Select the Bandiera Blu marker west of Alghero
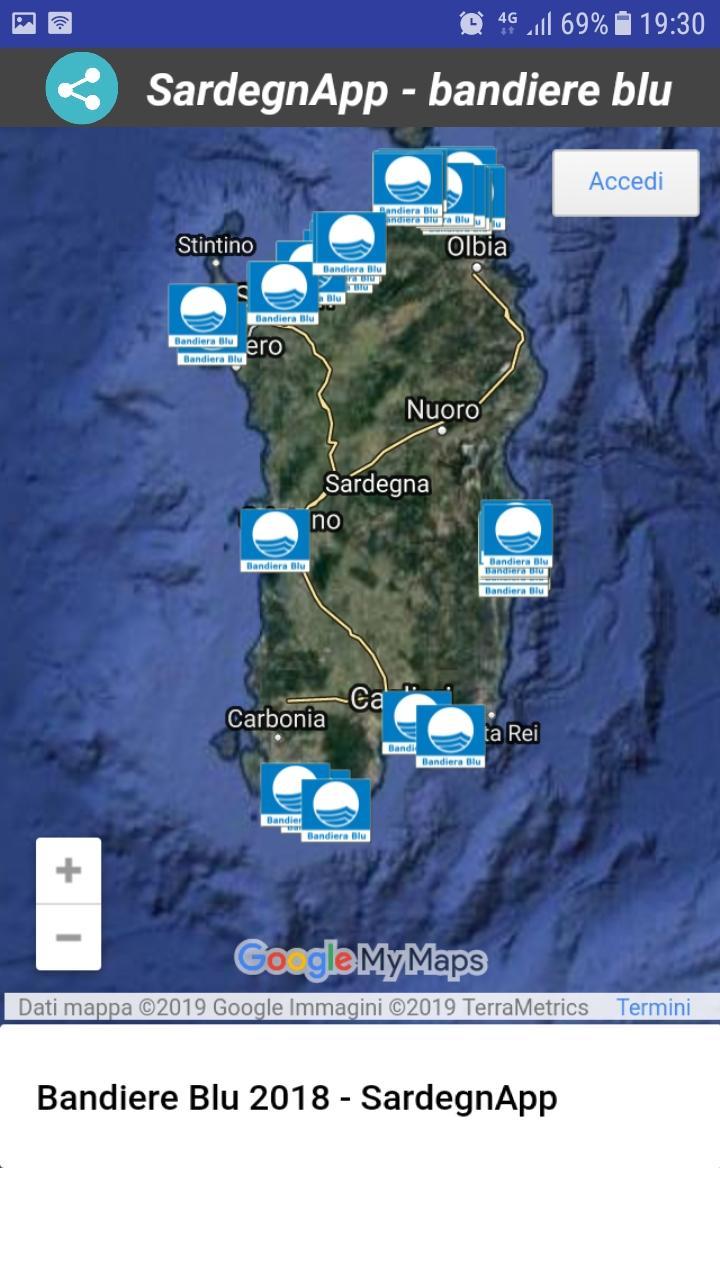The height and width of the screenshot is (1280, 720). (x=203, y=316)
